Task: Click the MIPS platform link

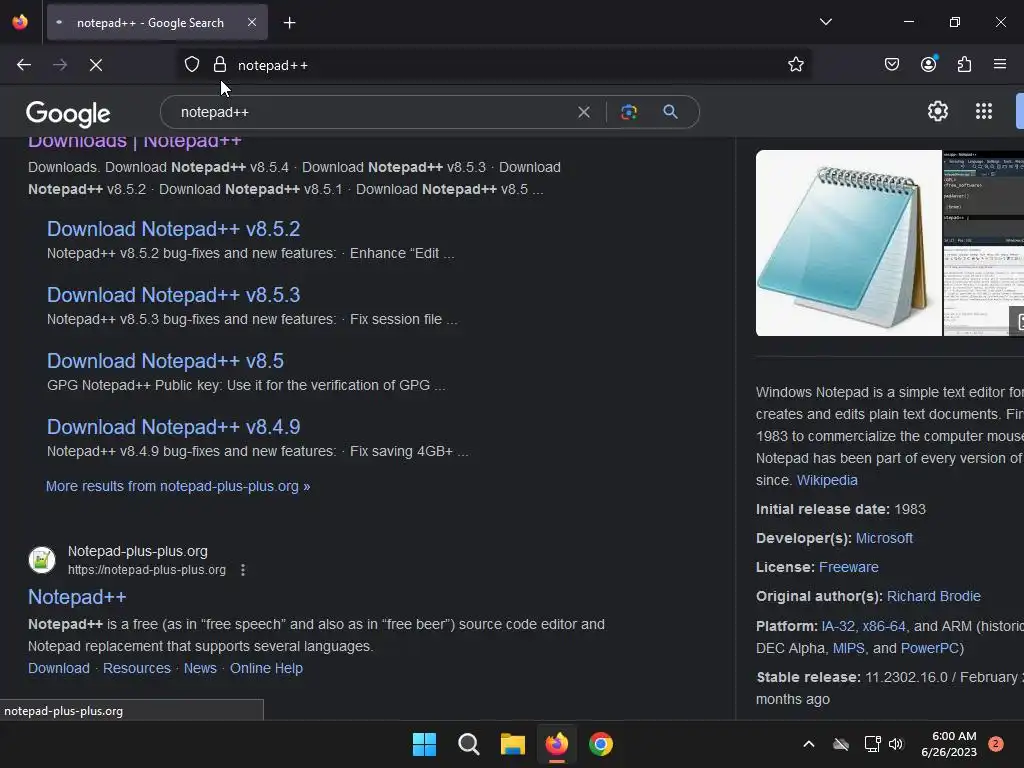Action: coord(848,648)
